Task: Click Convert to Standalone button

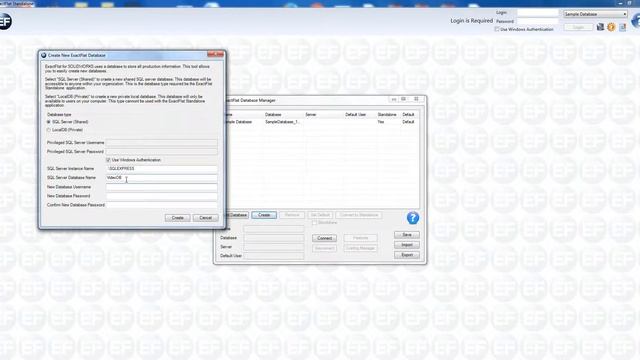Action: click(359, 215)
